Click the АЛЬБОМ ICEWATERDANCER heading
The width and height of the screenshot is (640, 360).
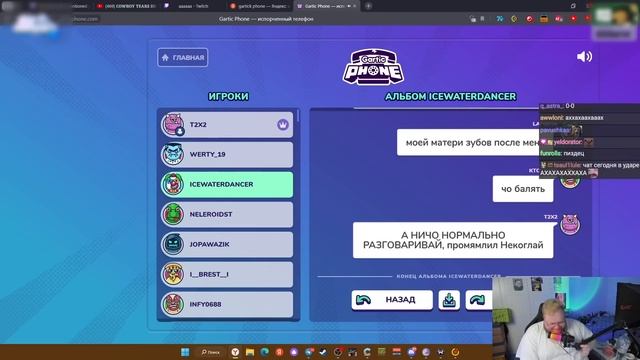451,97
